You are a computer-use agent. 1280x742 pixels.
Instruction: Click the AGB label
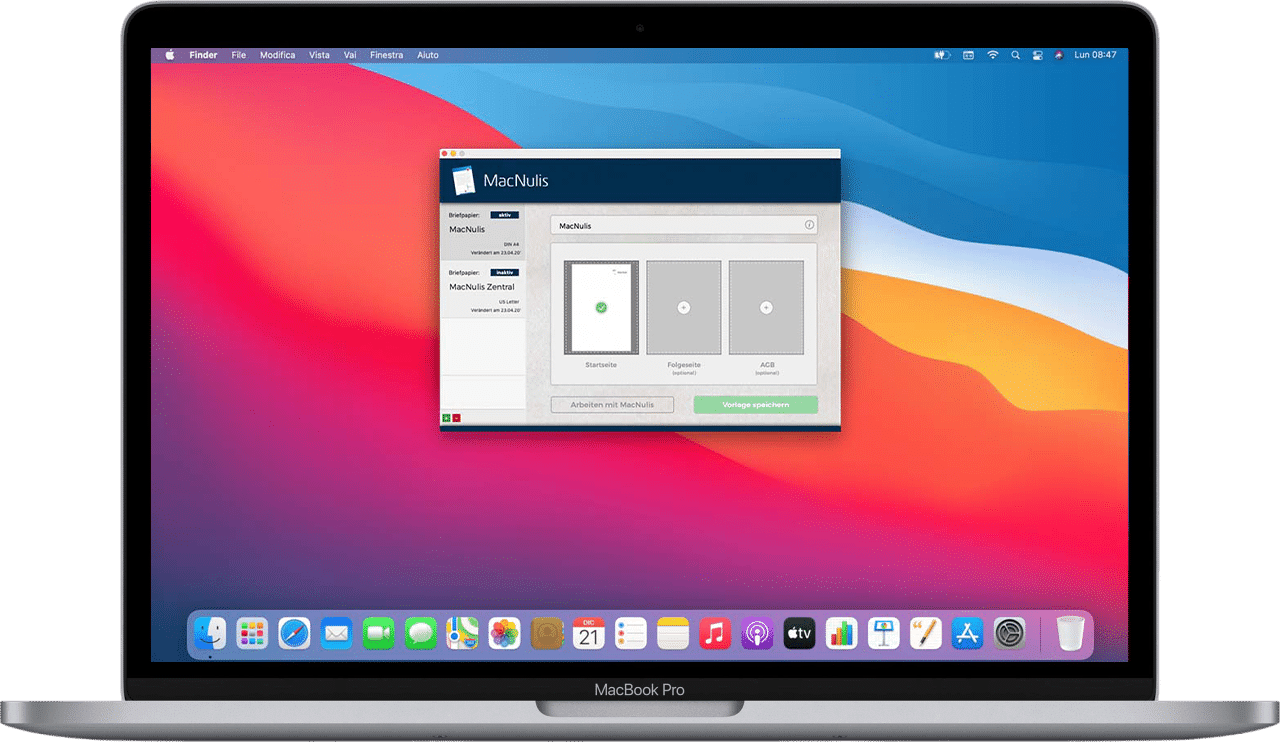(766, 365)
